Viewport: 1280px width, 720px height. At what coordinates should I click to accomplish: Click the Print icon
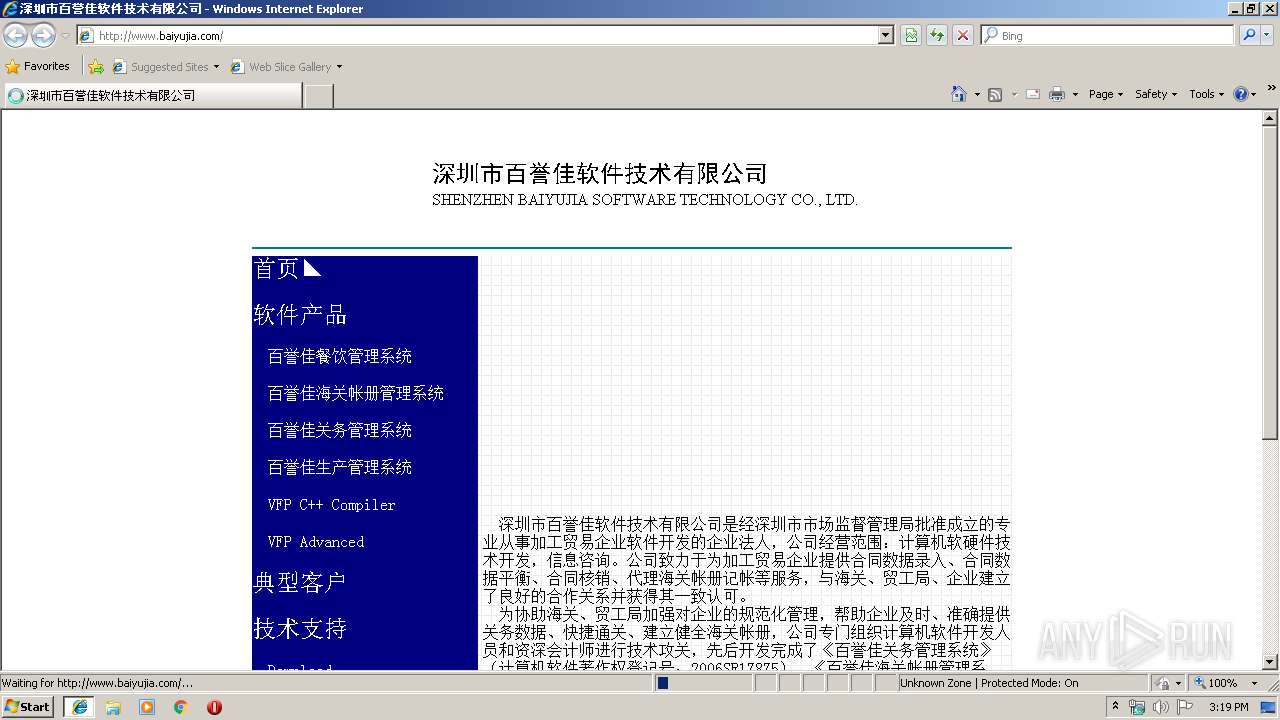click(1057, 94)
